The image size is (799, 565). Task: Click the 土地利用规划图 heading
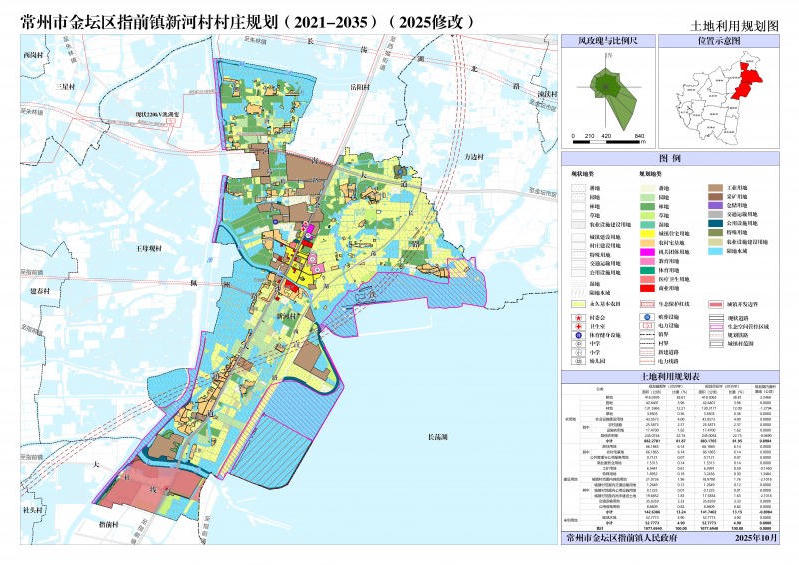pyautogui.click(x=735, y=25)
